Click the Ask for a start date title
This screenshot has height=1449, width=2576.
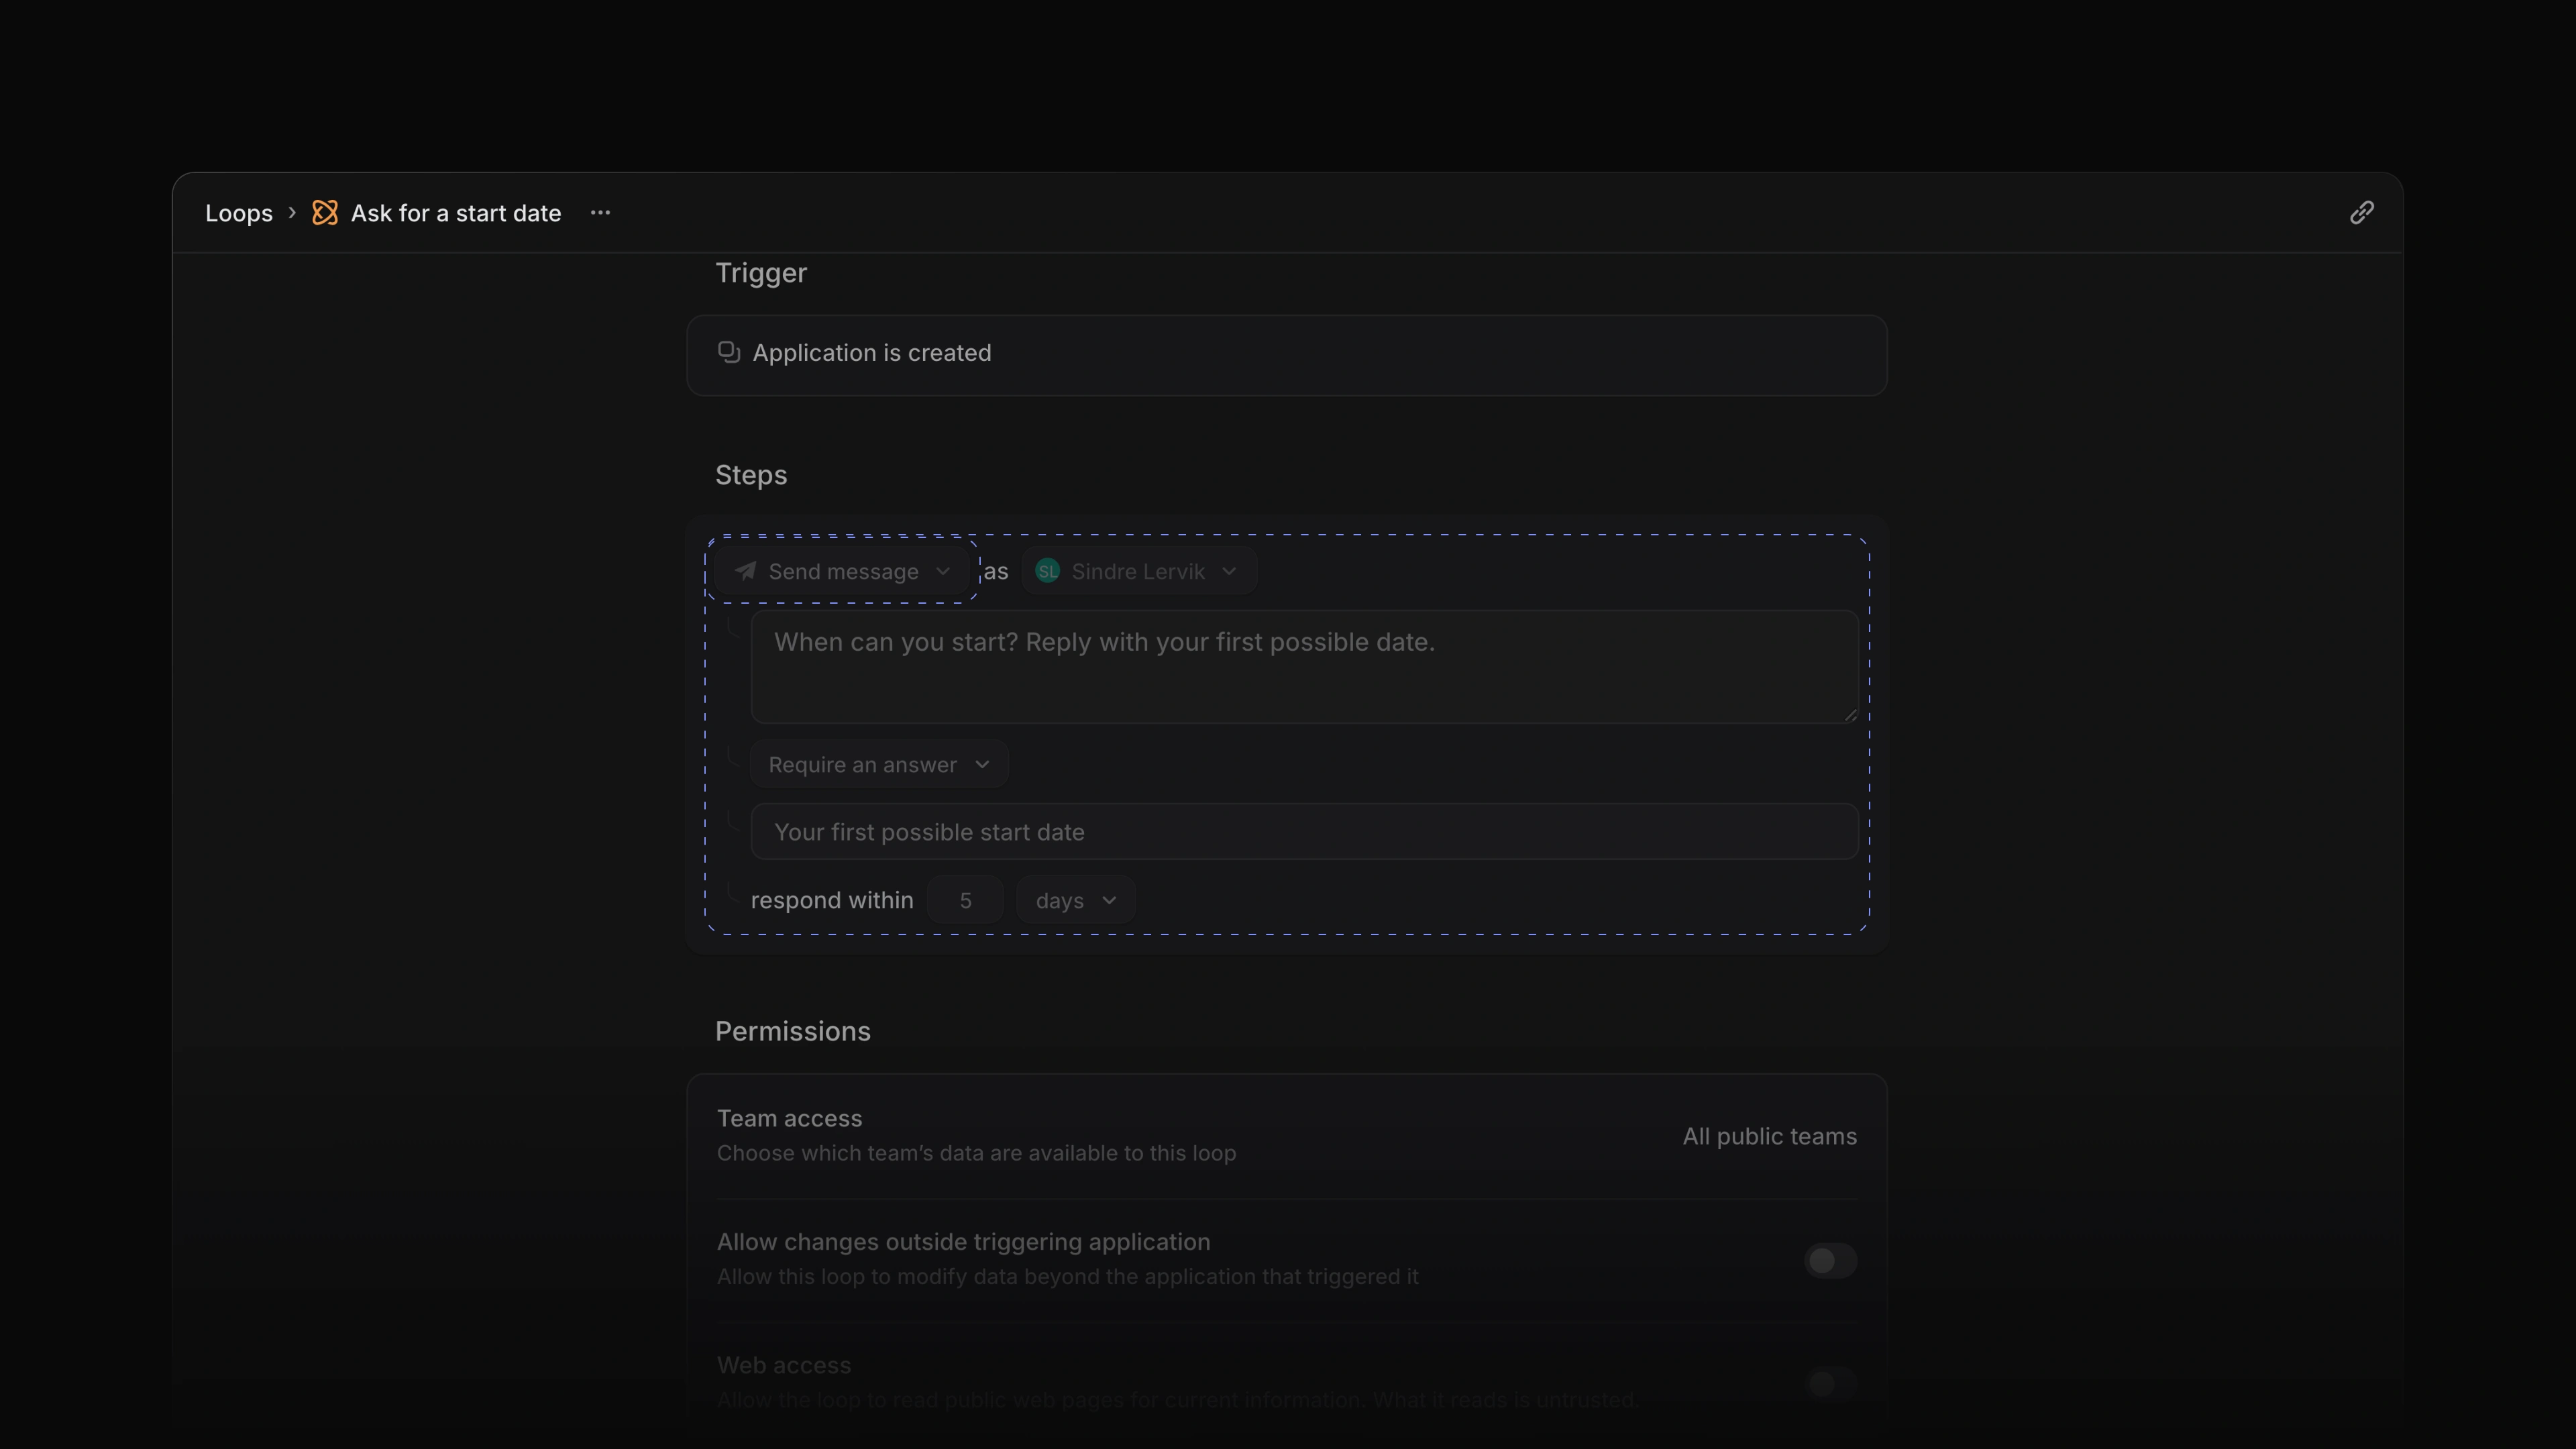[456, 213]
